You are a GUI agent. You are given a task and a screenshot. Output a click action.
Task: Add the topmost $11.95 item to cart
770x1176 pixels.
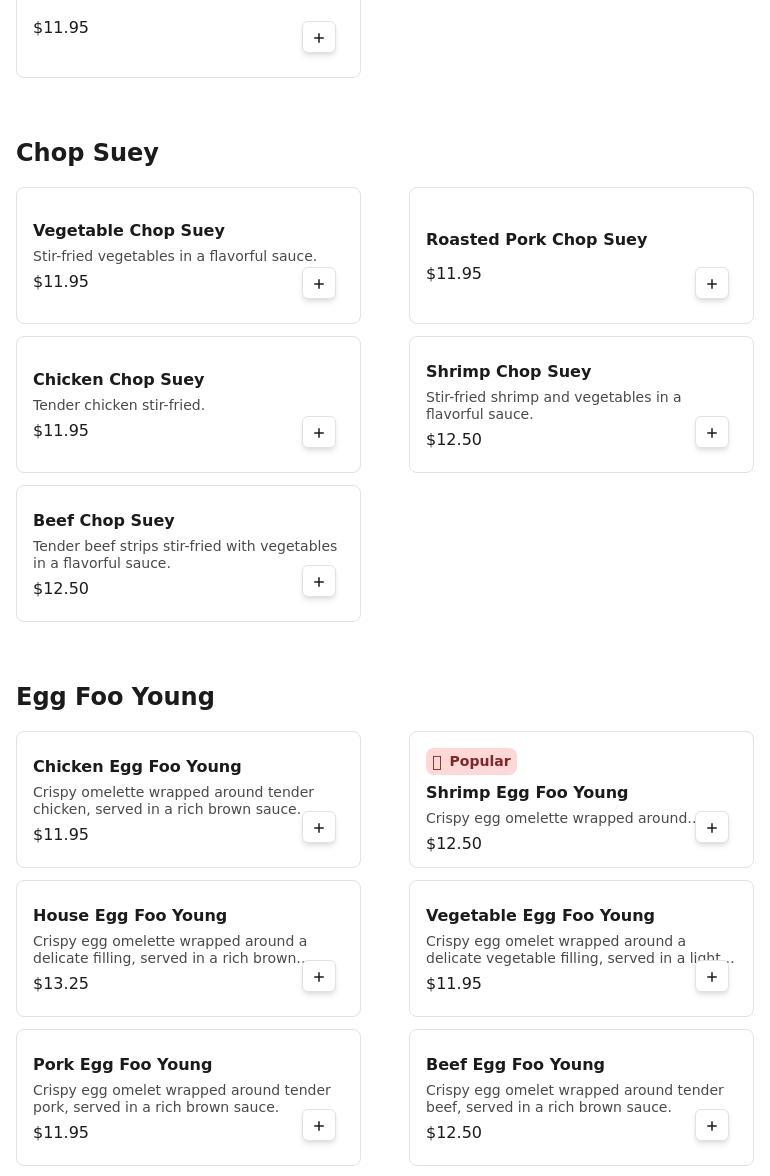tap(319, 38)
